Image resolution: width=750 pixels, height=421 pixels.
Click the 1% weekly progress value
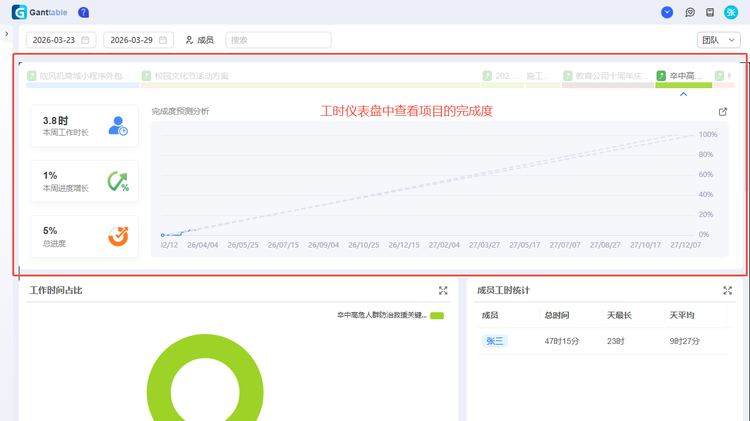[50, 176]
